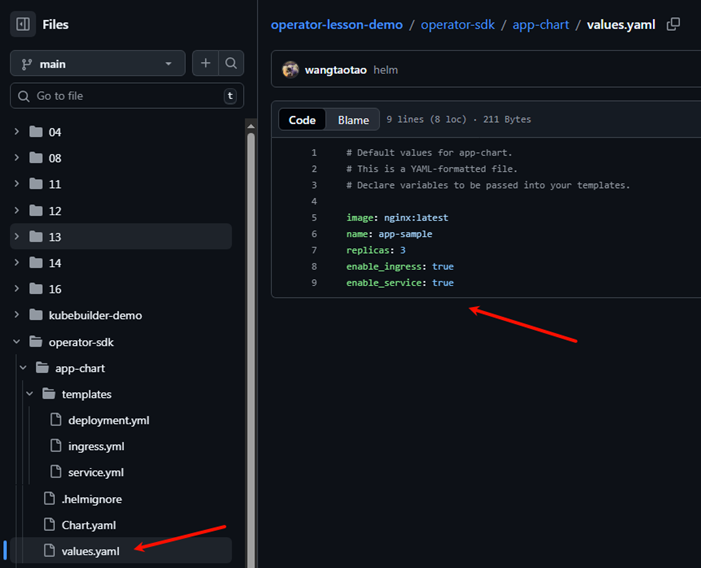Open ingress.yml in the file tree
The width and height of the screenshot is (701, 568).
click(x=96, y=446)
